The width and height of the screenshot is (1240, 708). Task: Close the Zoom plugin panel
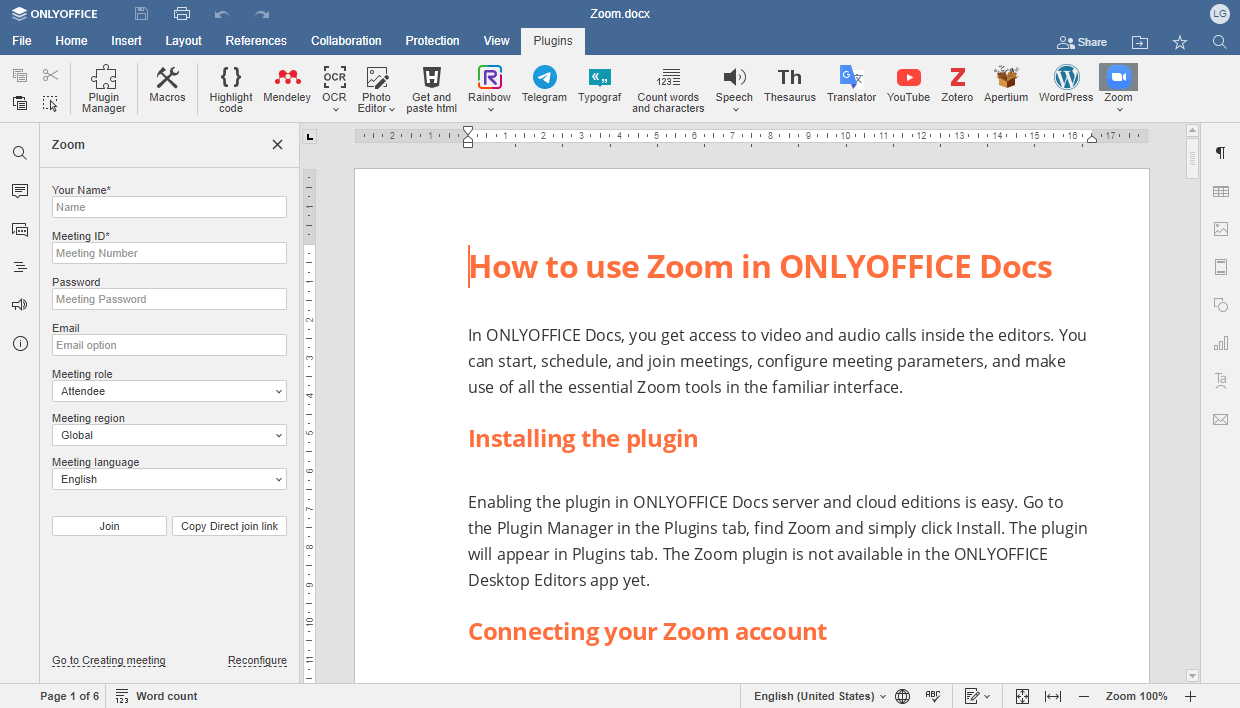click(277, 144)
